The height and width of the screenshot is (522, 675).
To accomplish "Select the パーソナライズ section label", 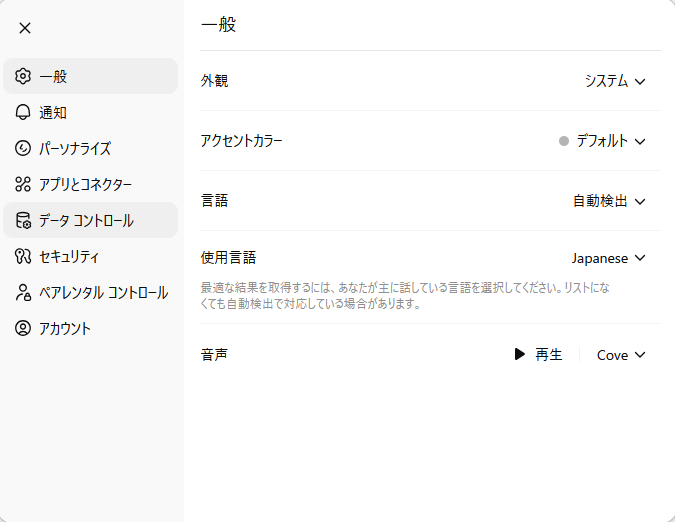I will click(75, 148).
